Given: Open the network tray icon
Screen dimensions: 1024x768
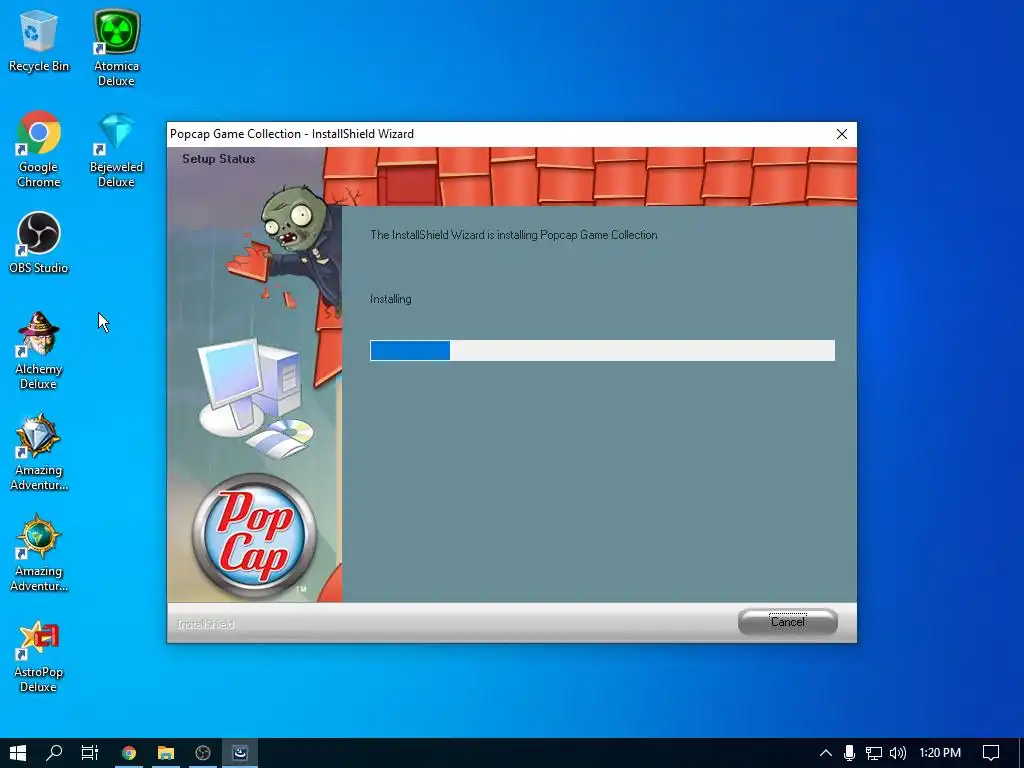Looking at the screenshot, I should (x=874, y=753).
